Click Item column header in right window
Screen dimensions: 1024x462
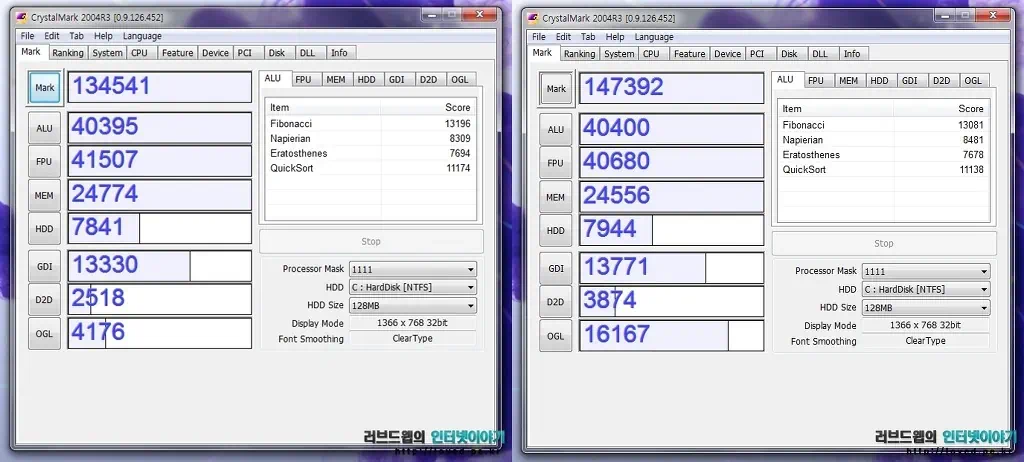[x=835, y=108]
